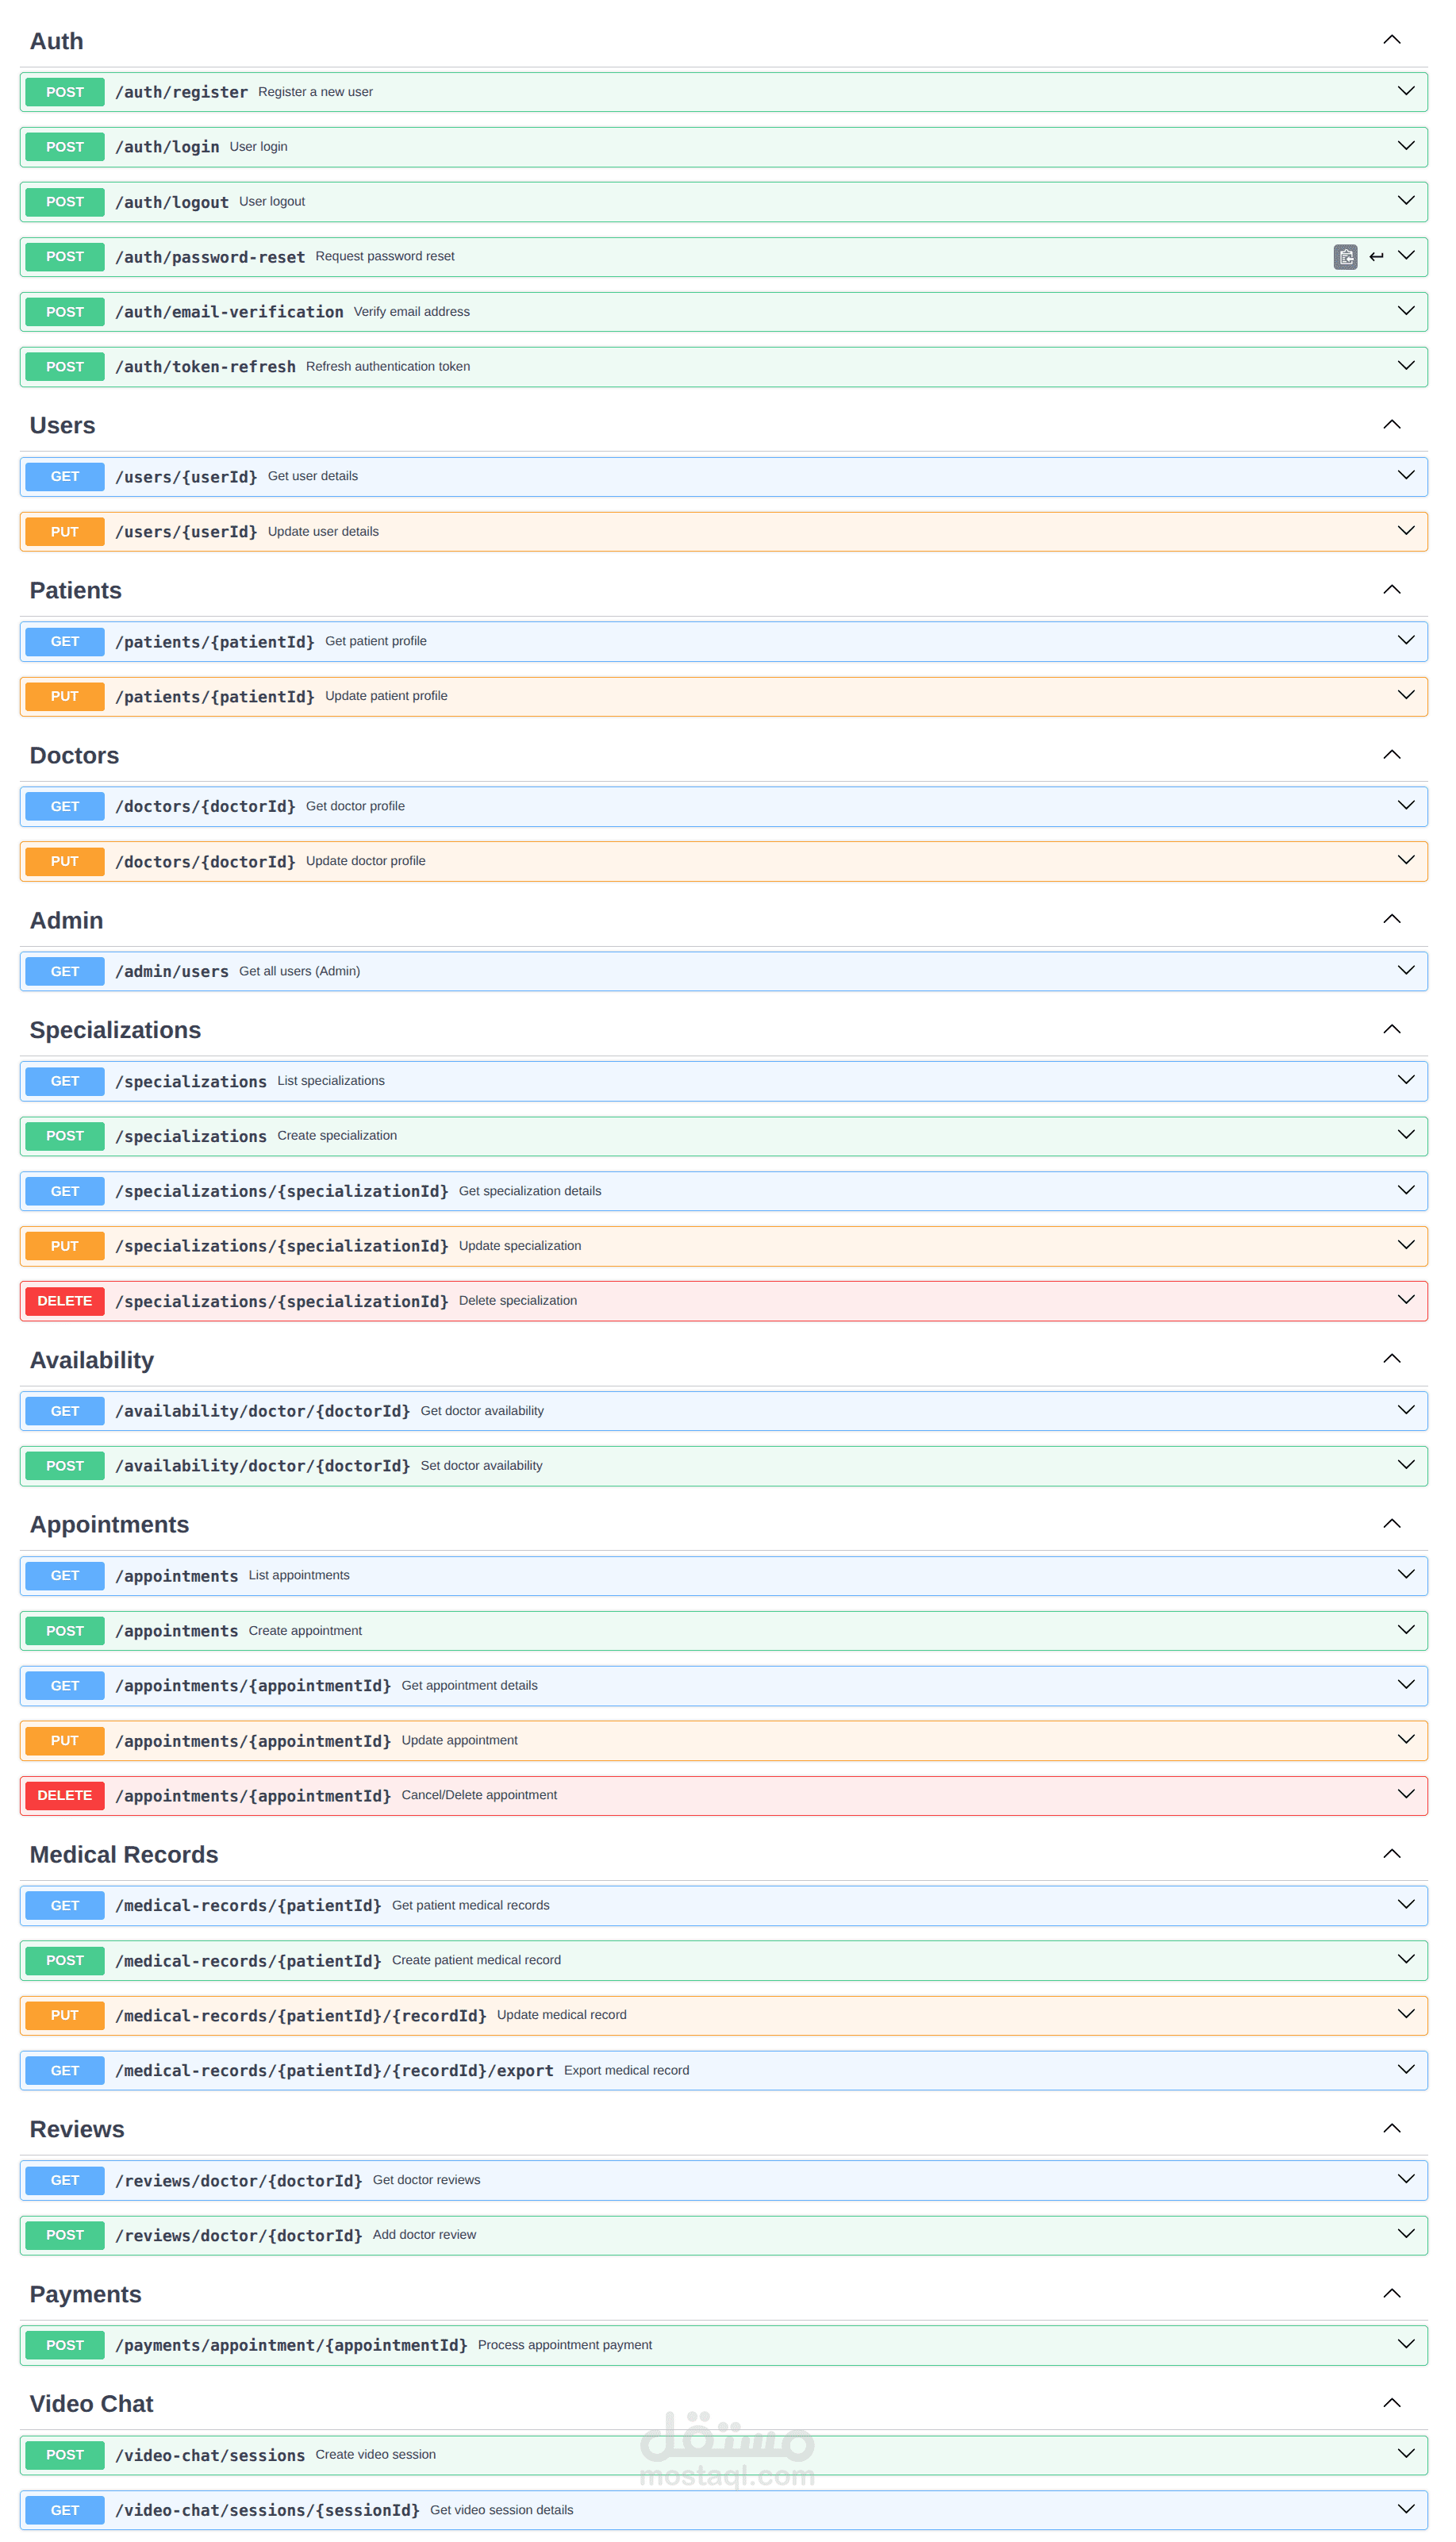Viewport: 1456px width, 2542px height.
Task: Expand the Get all users (Admin) row arrow
Action: click(1407, 971)
